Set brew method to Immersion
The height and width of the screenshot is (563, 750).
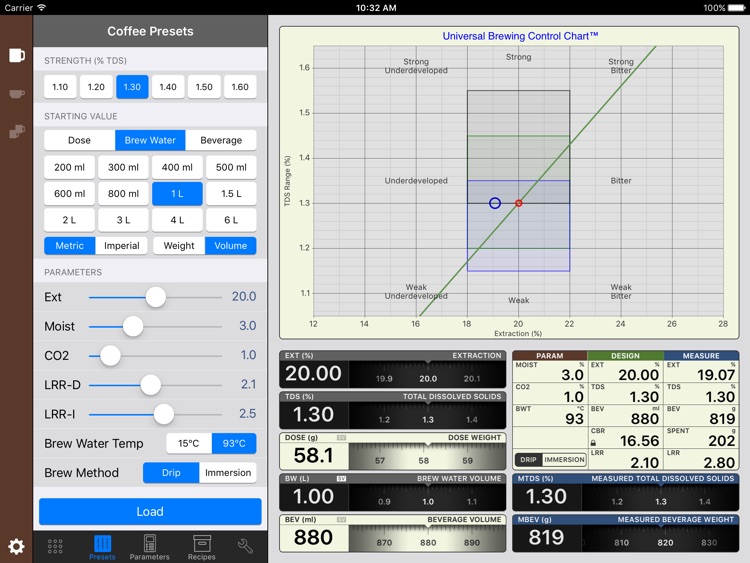(228, 473)
